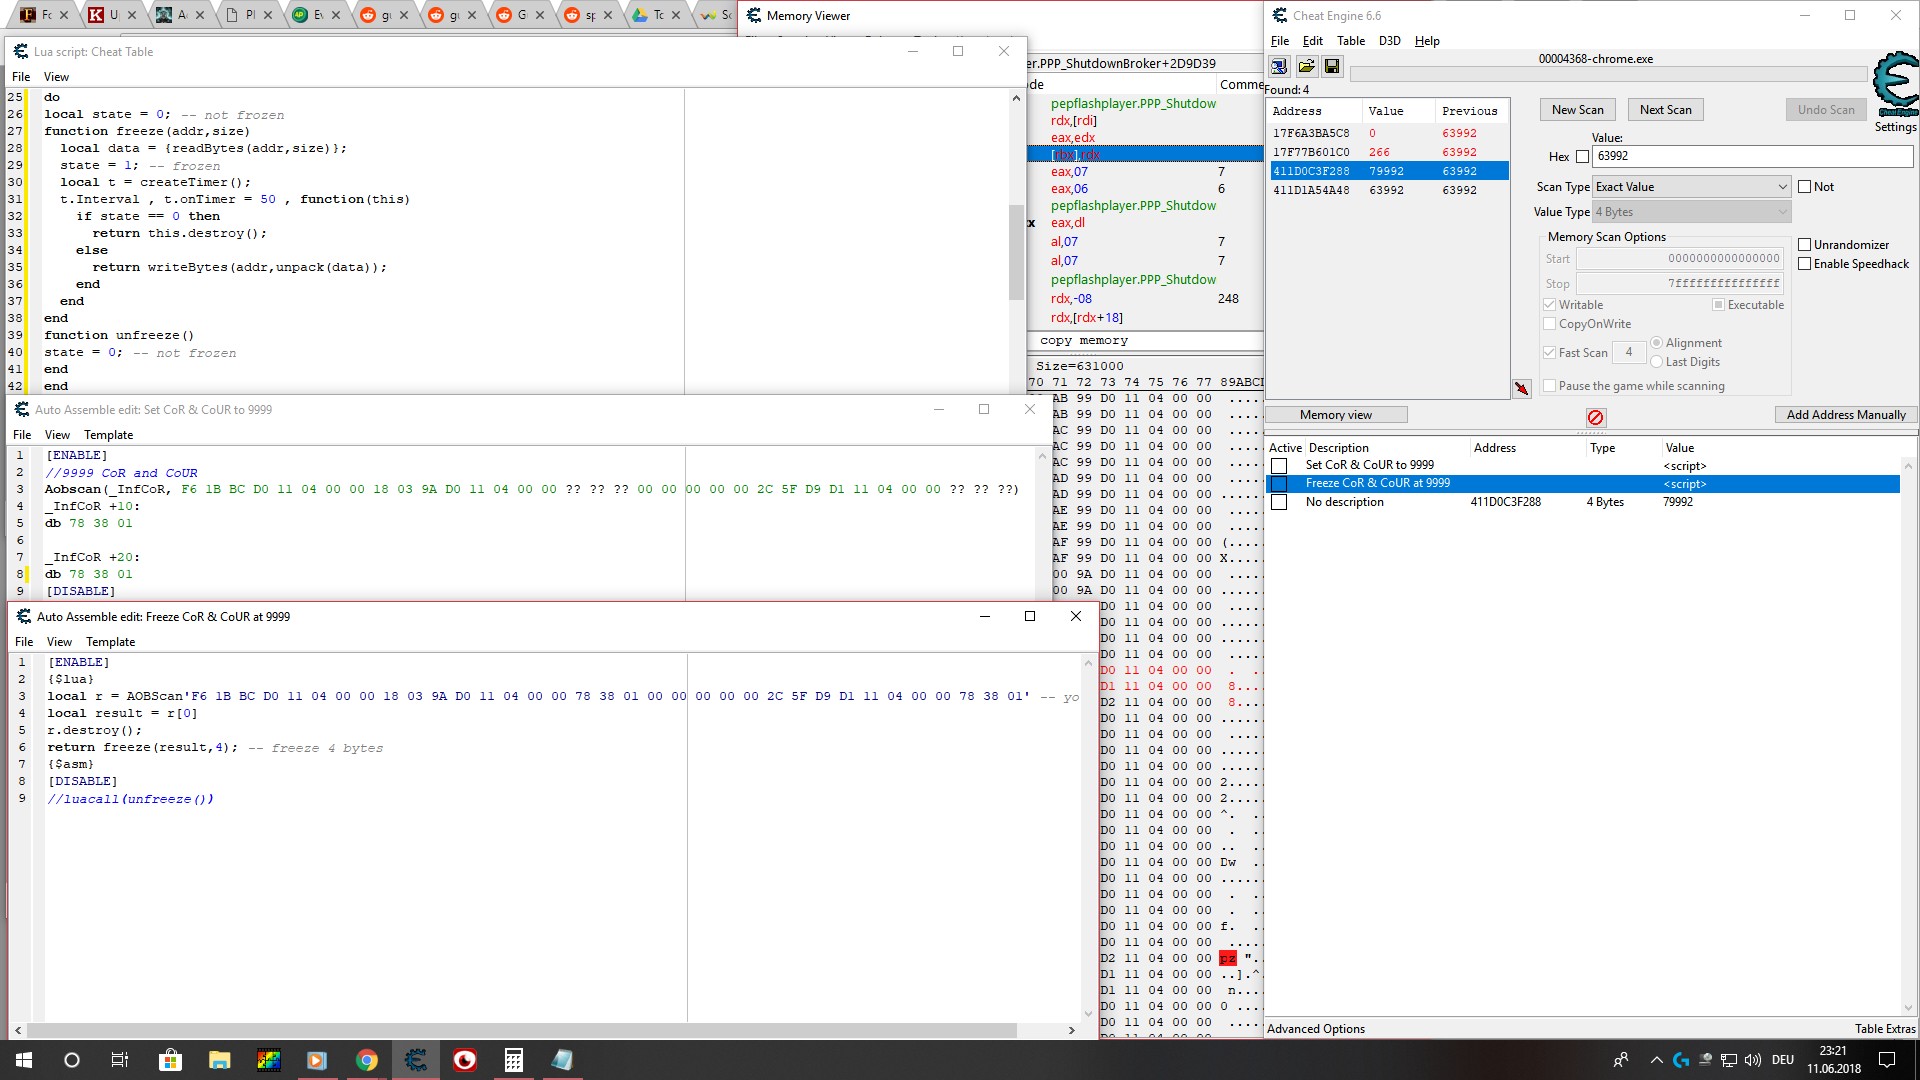
Task: Open the D3D menu in Cheat Engine
Action: coord(1389,41)
